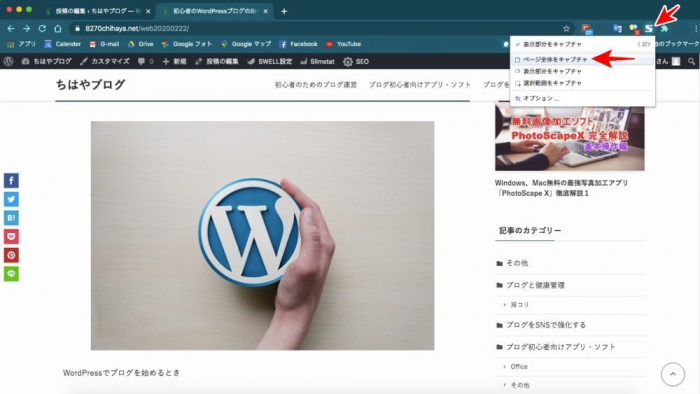Image resolution: width=700 pixels, height=394 pixels.
Task: Click the WordPress logo in admin bar
Action: 8,62
